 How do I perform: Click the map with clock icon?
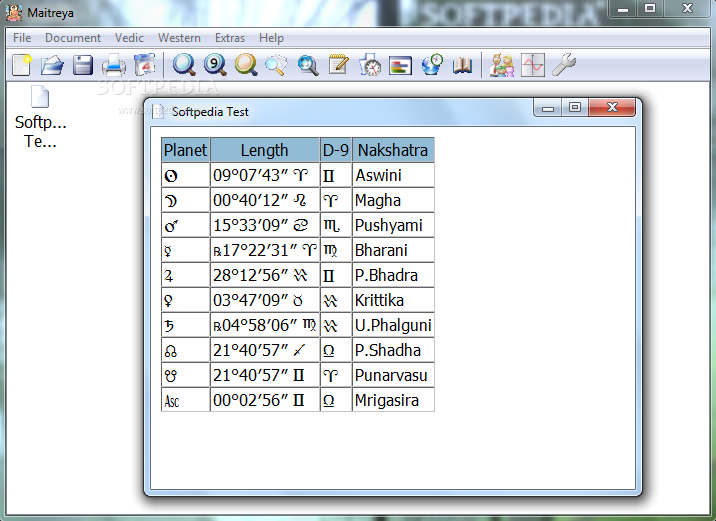(x=370, y=65)
